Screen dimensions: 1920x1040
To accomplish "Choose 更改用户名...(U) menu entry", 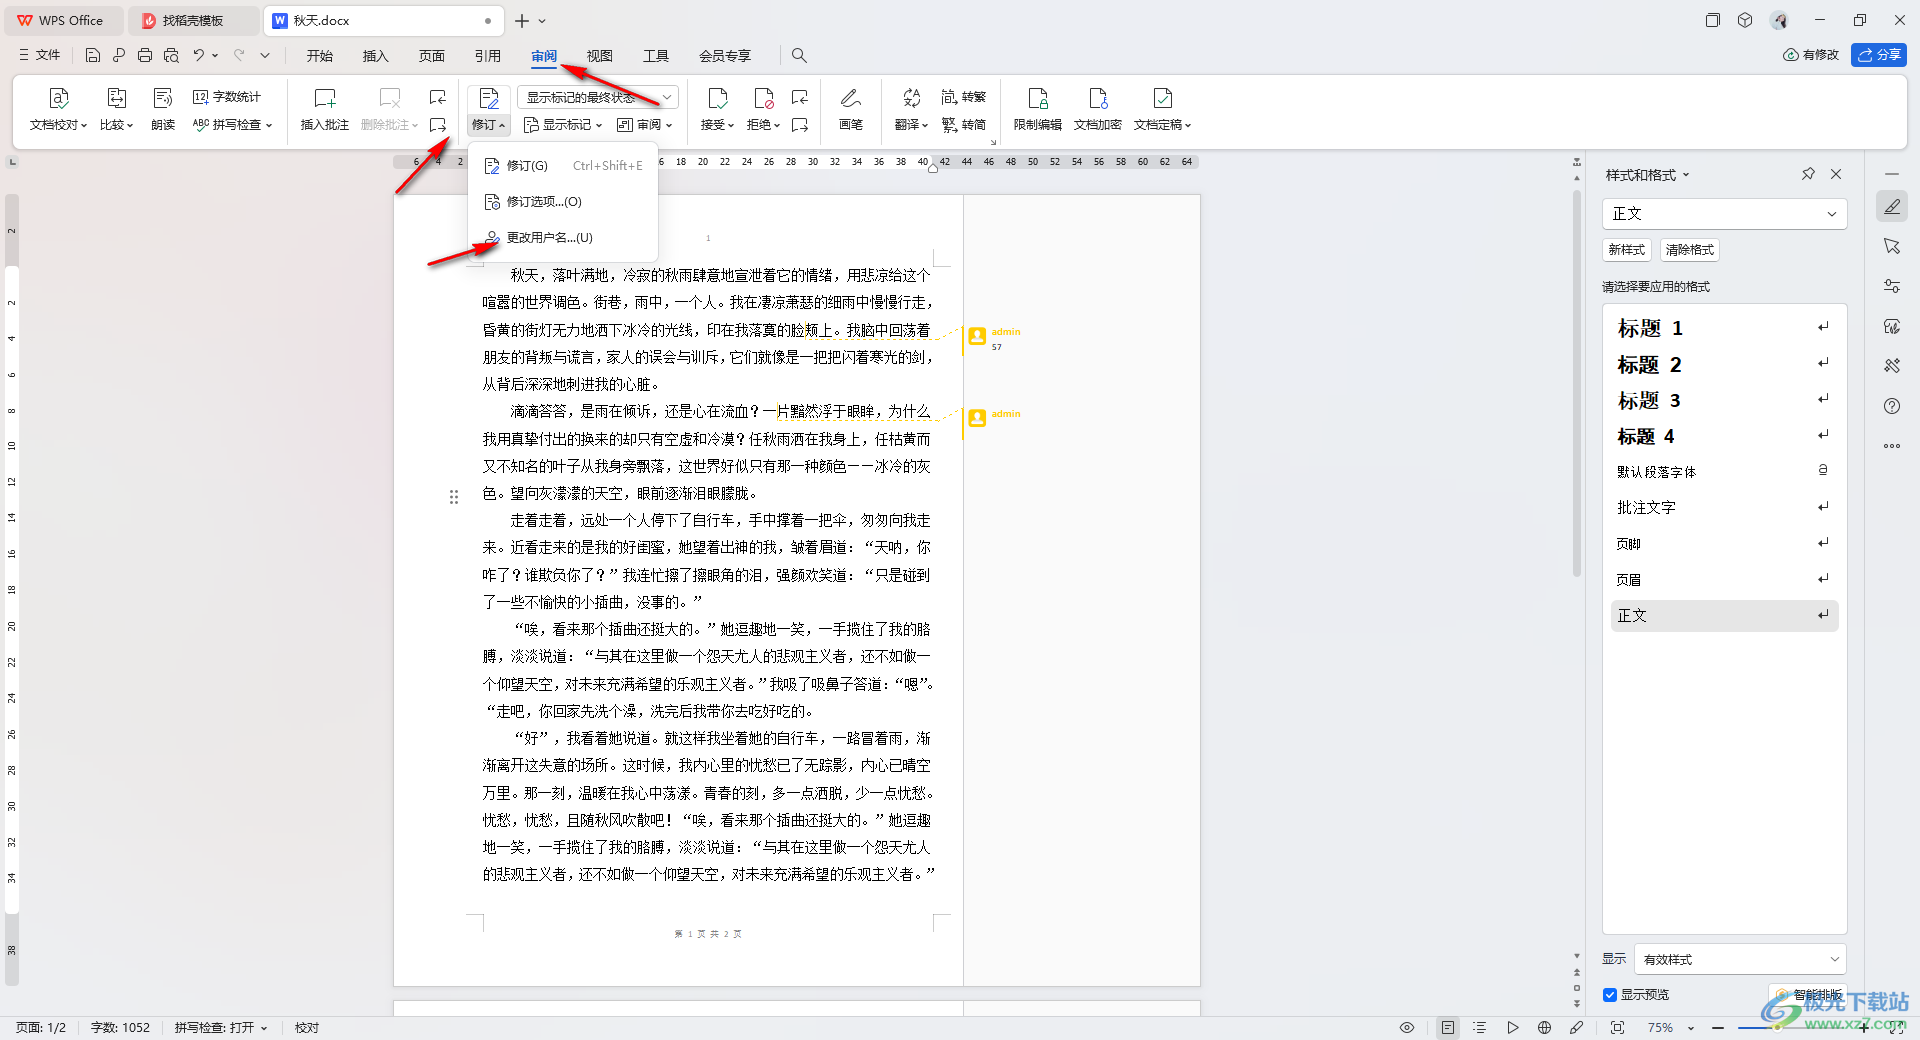I will click(563, 238).
